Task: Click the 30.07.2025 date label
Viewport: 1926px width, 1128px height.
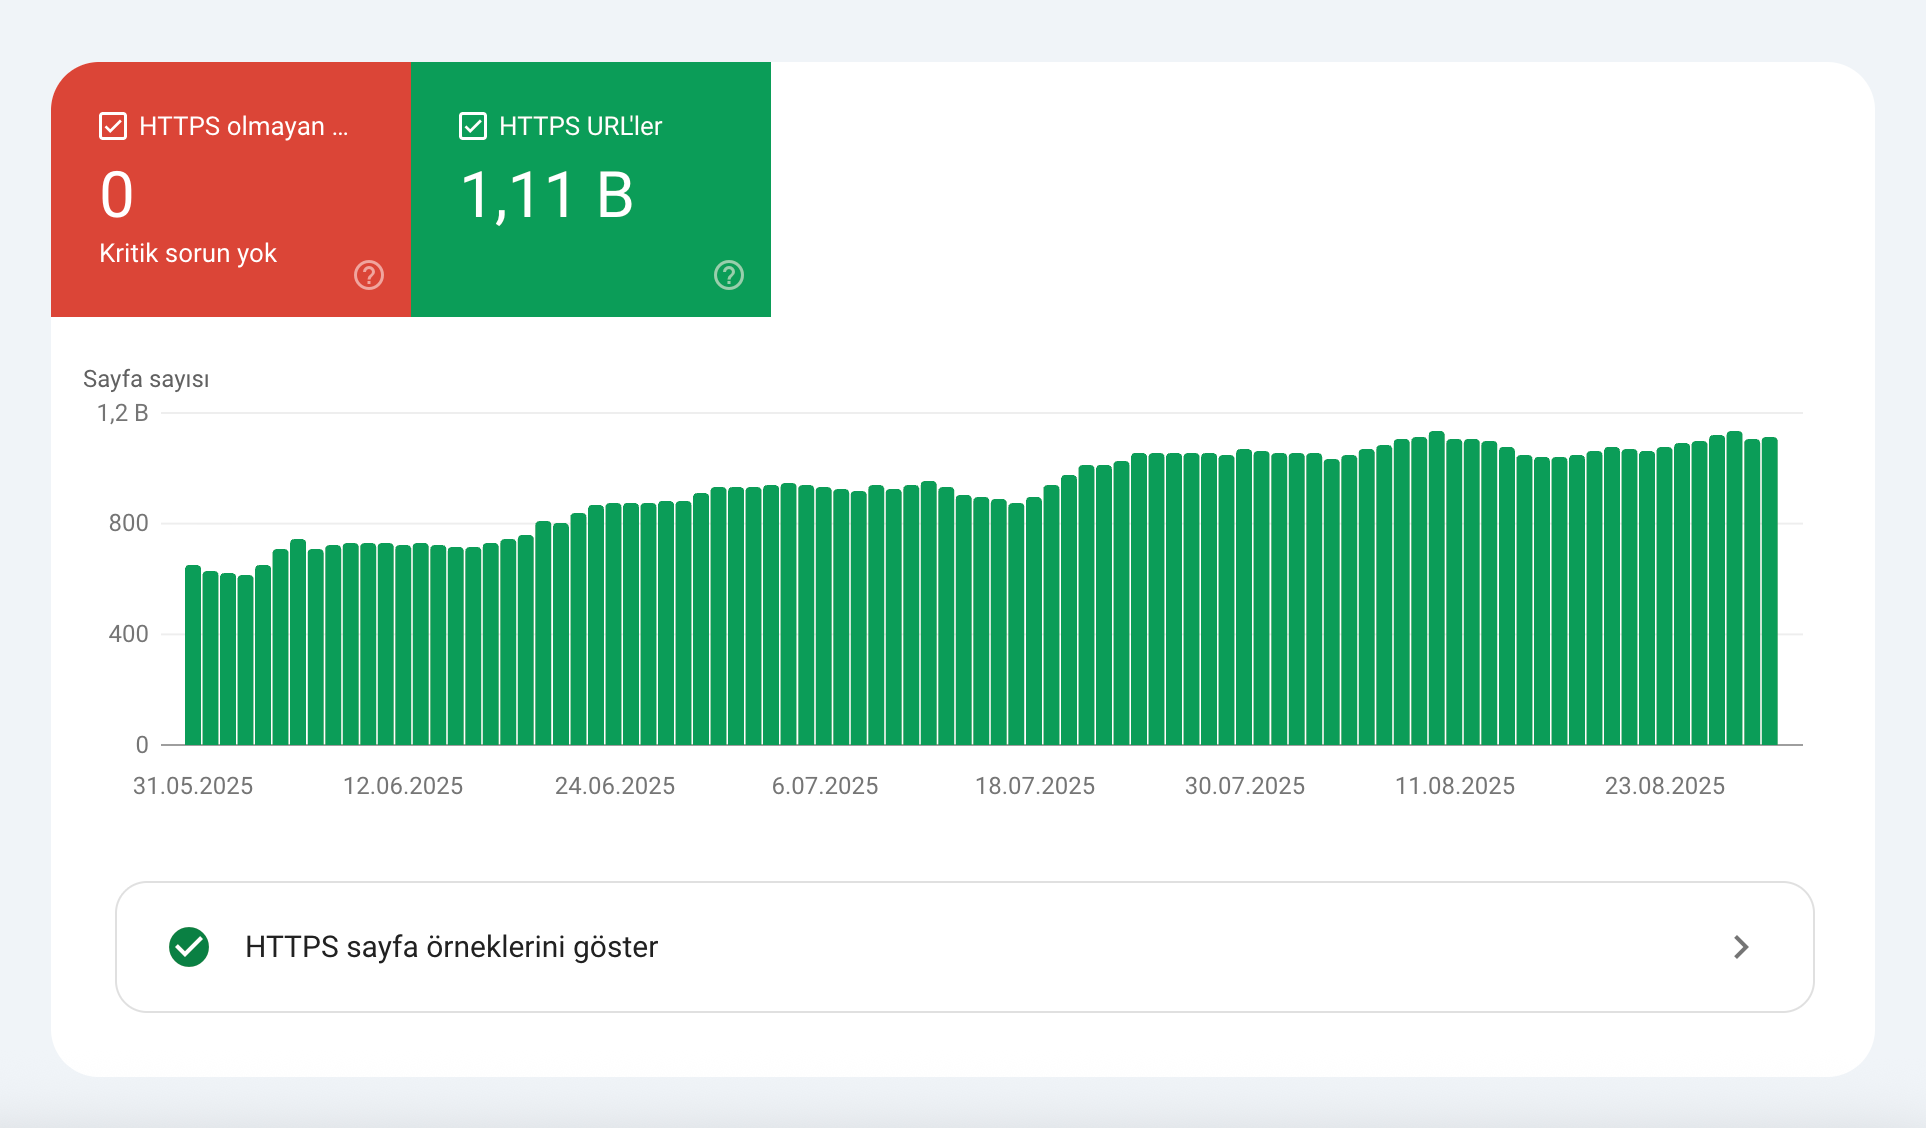Action: [1245, 786]
